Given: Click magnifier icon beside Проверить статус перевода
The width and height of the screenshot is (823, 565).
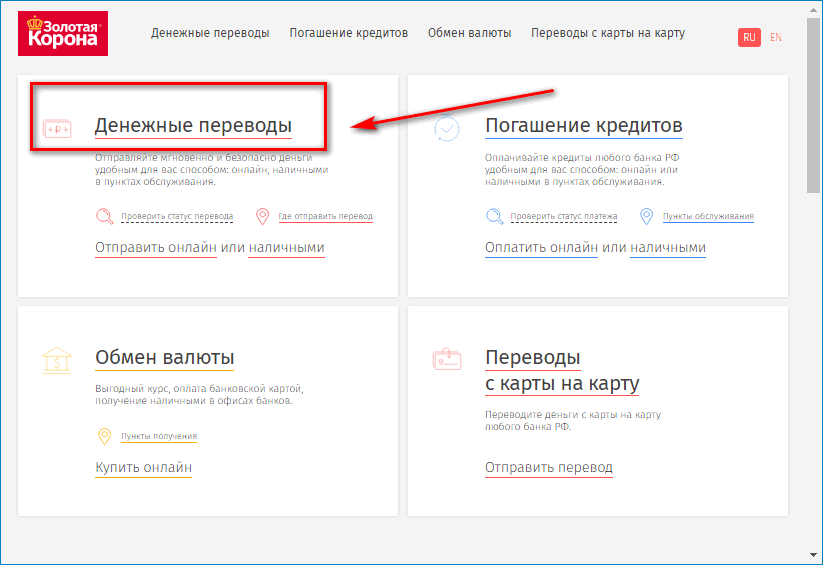Looking at the screenshot, I should (104, 216).
